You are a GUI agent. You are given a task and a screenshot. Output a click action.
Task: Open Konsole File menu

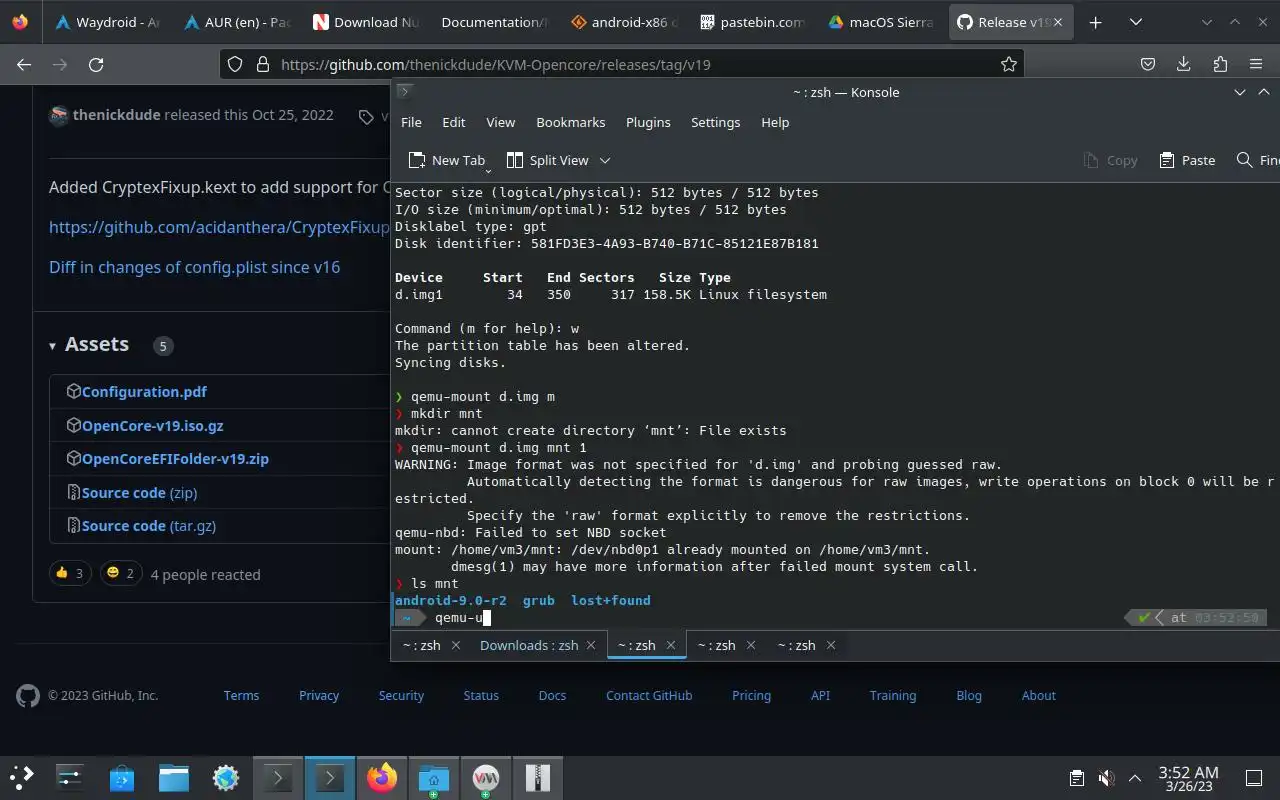tap(411, 122)
